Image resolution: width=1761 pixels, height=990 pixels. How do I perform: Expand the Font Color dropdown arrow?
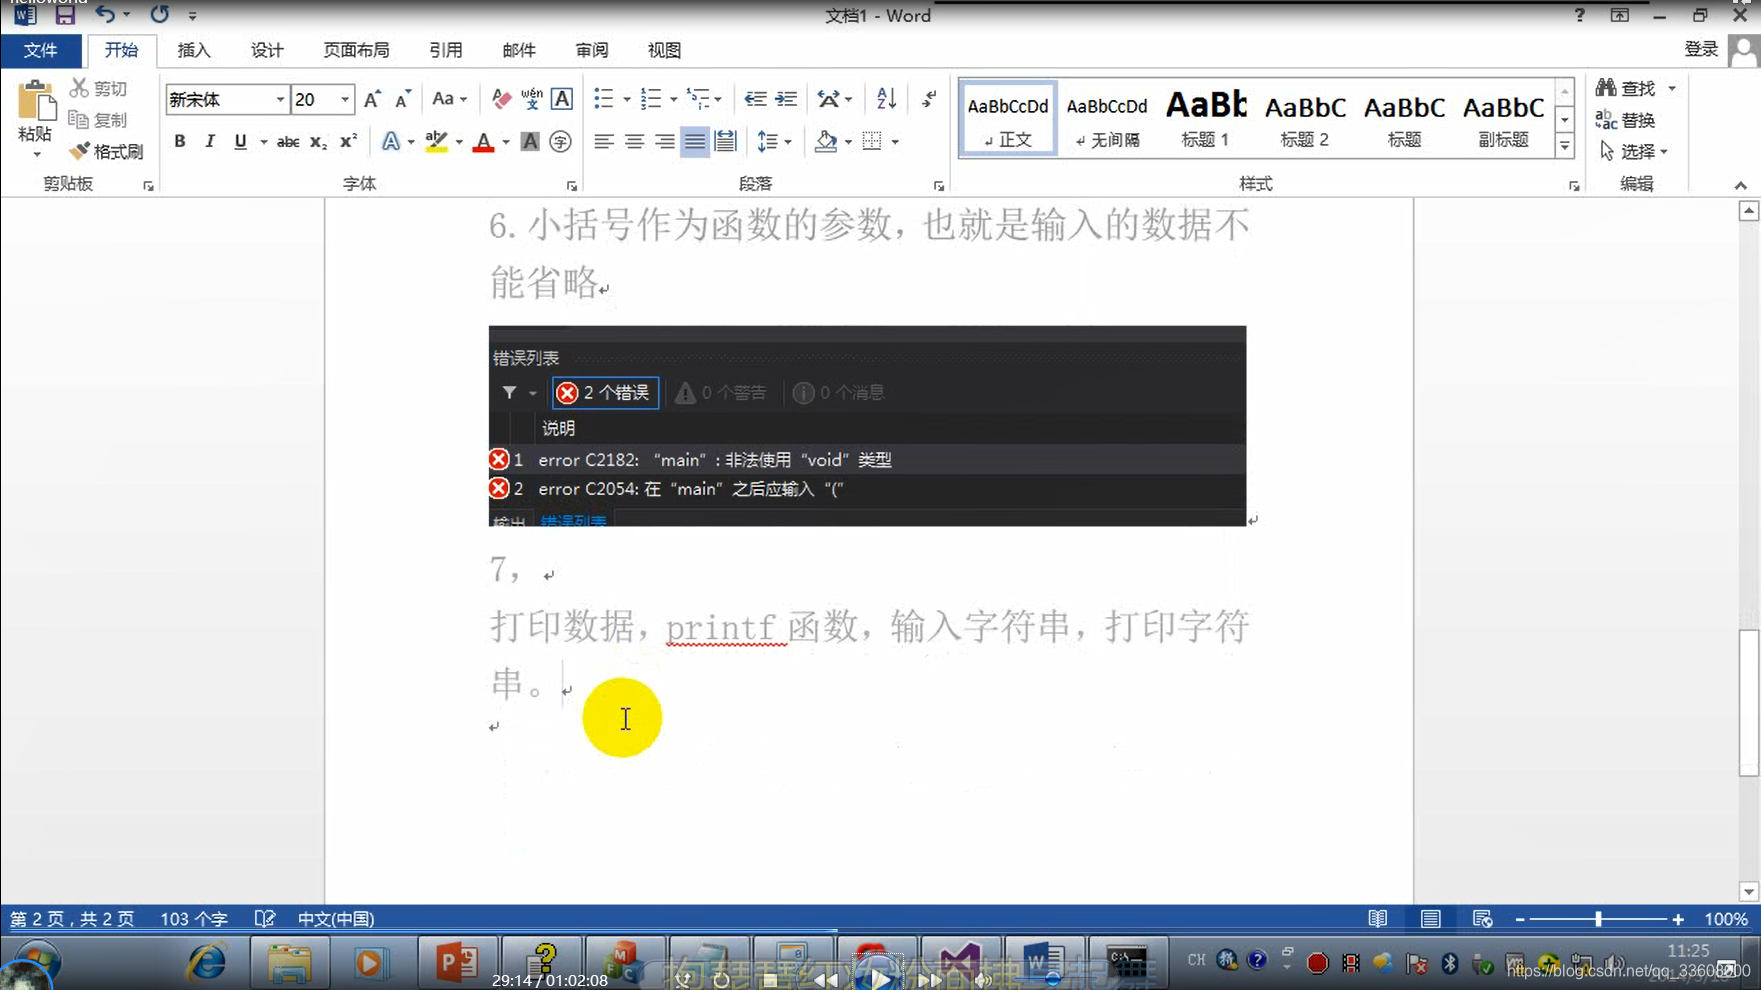pyautogui.click(x=504, y=142)
